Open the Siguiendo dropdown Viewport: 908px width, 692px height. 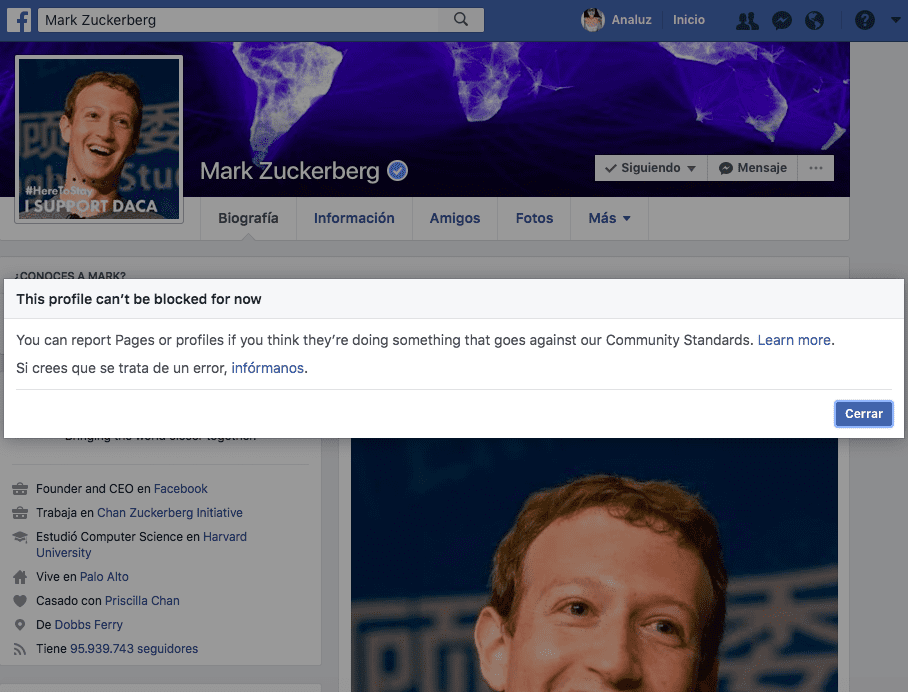click(x=651, y=168)
